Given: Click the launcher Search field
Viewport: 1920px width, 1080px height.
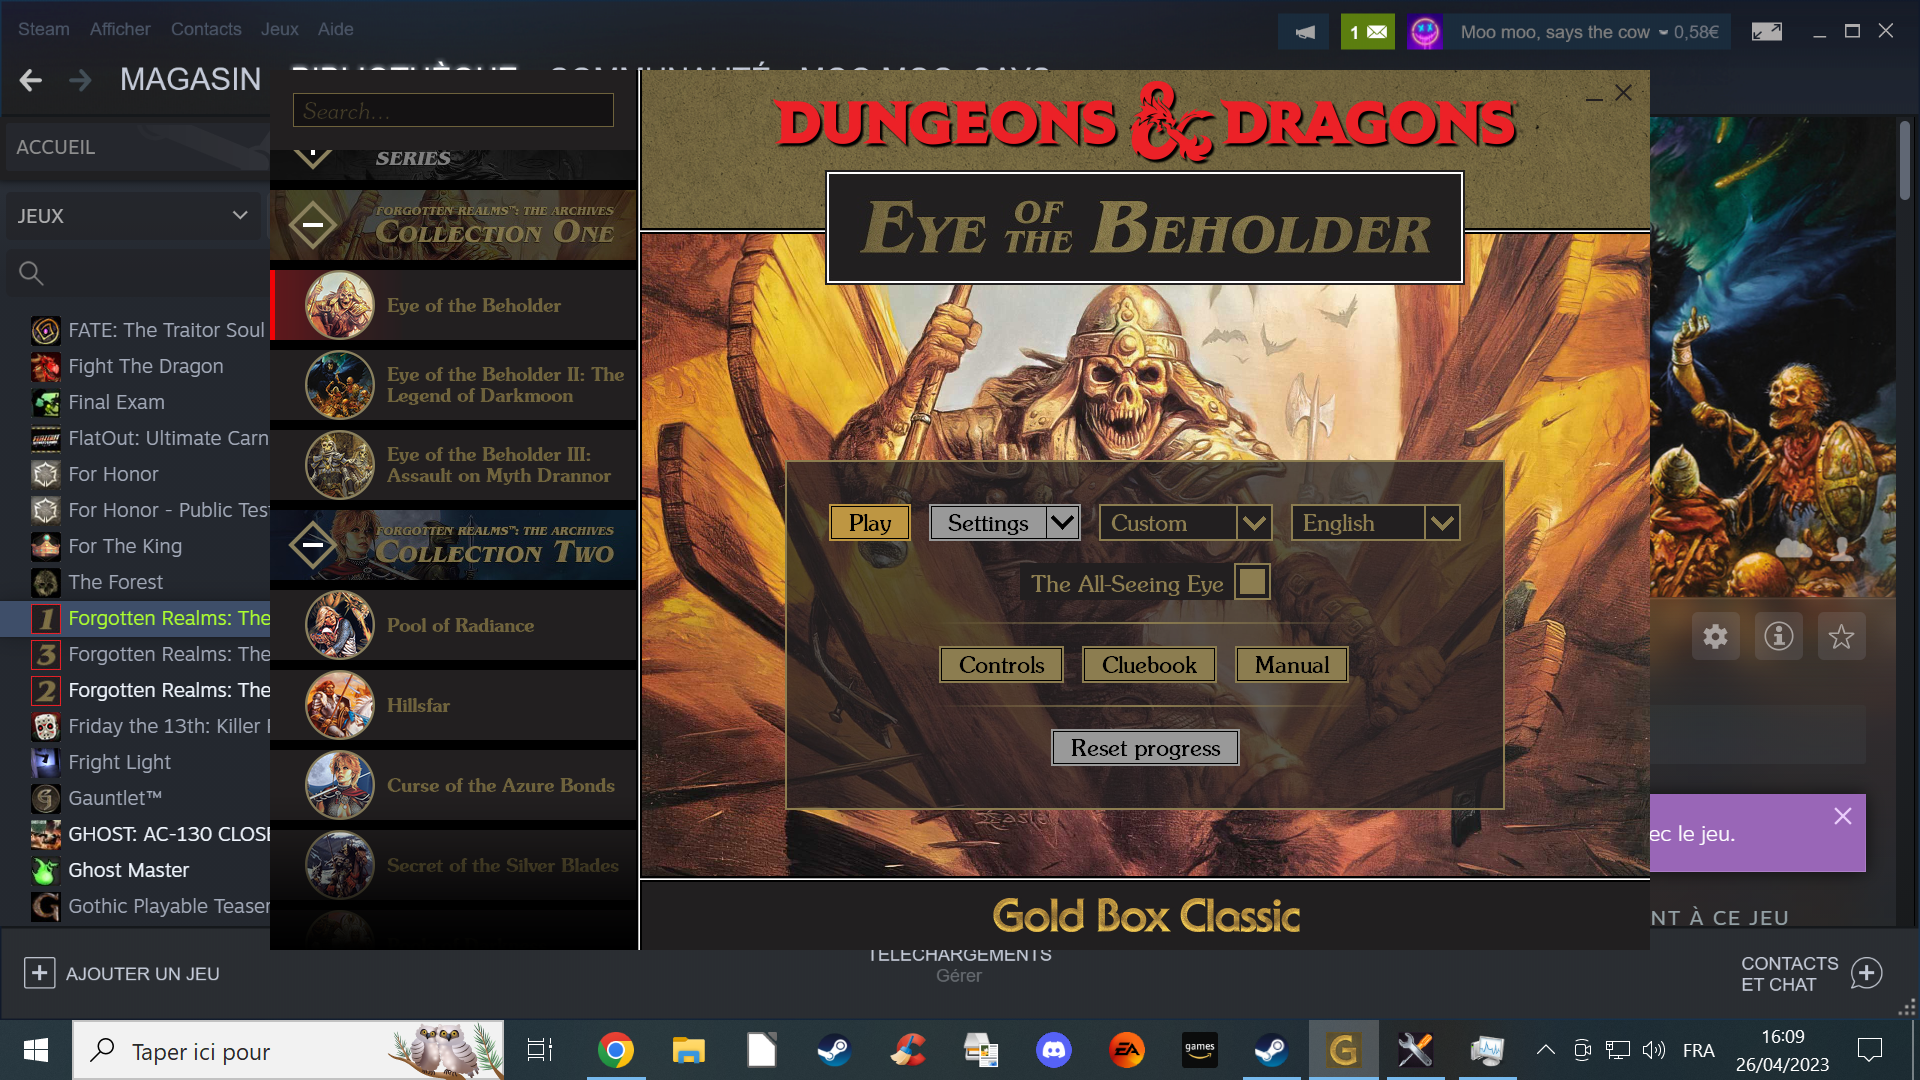Looking at the screenshot, I should coord(453,110).
